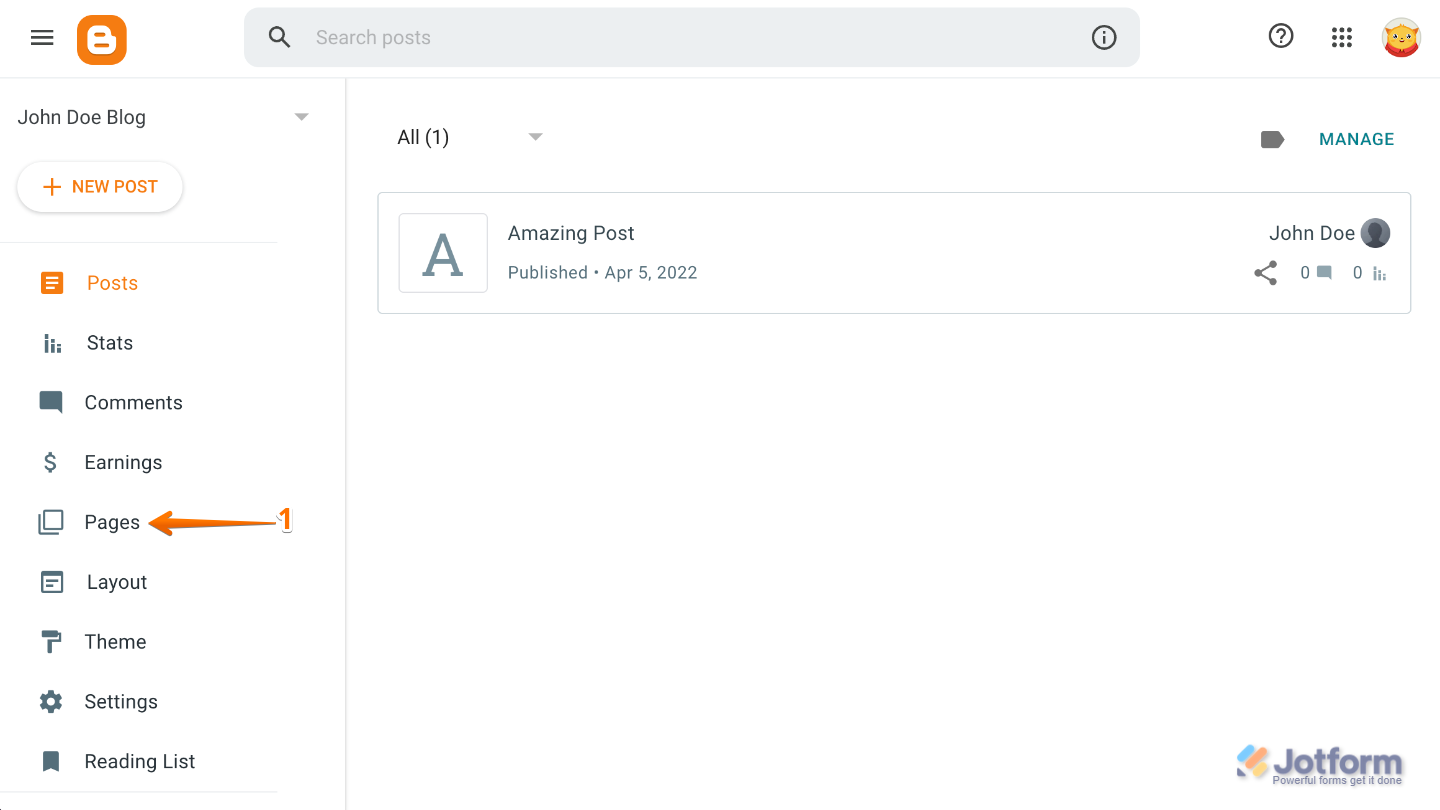The height and width of the screenshot is (810, 1440).
Task: Click the John Doe Blog title text
Action: (82, 117)
